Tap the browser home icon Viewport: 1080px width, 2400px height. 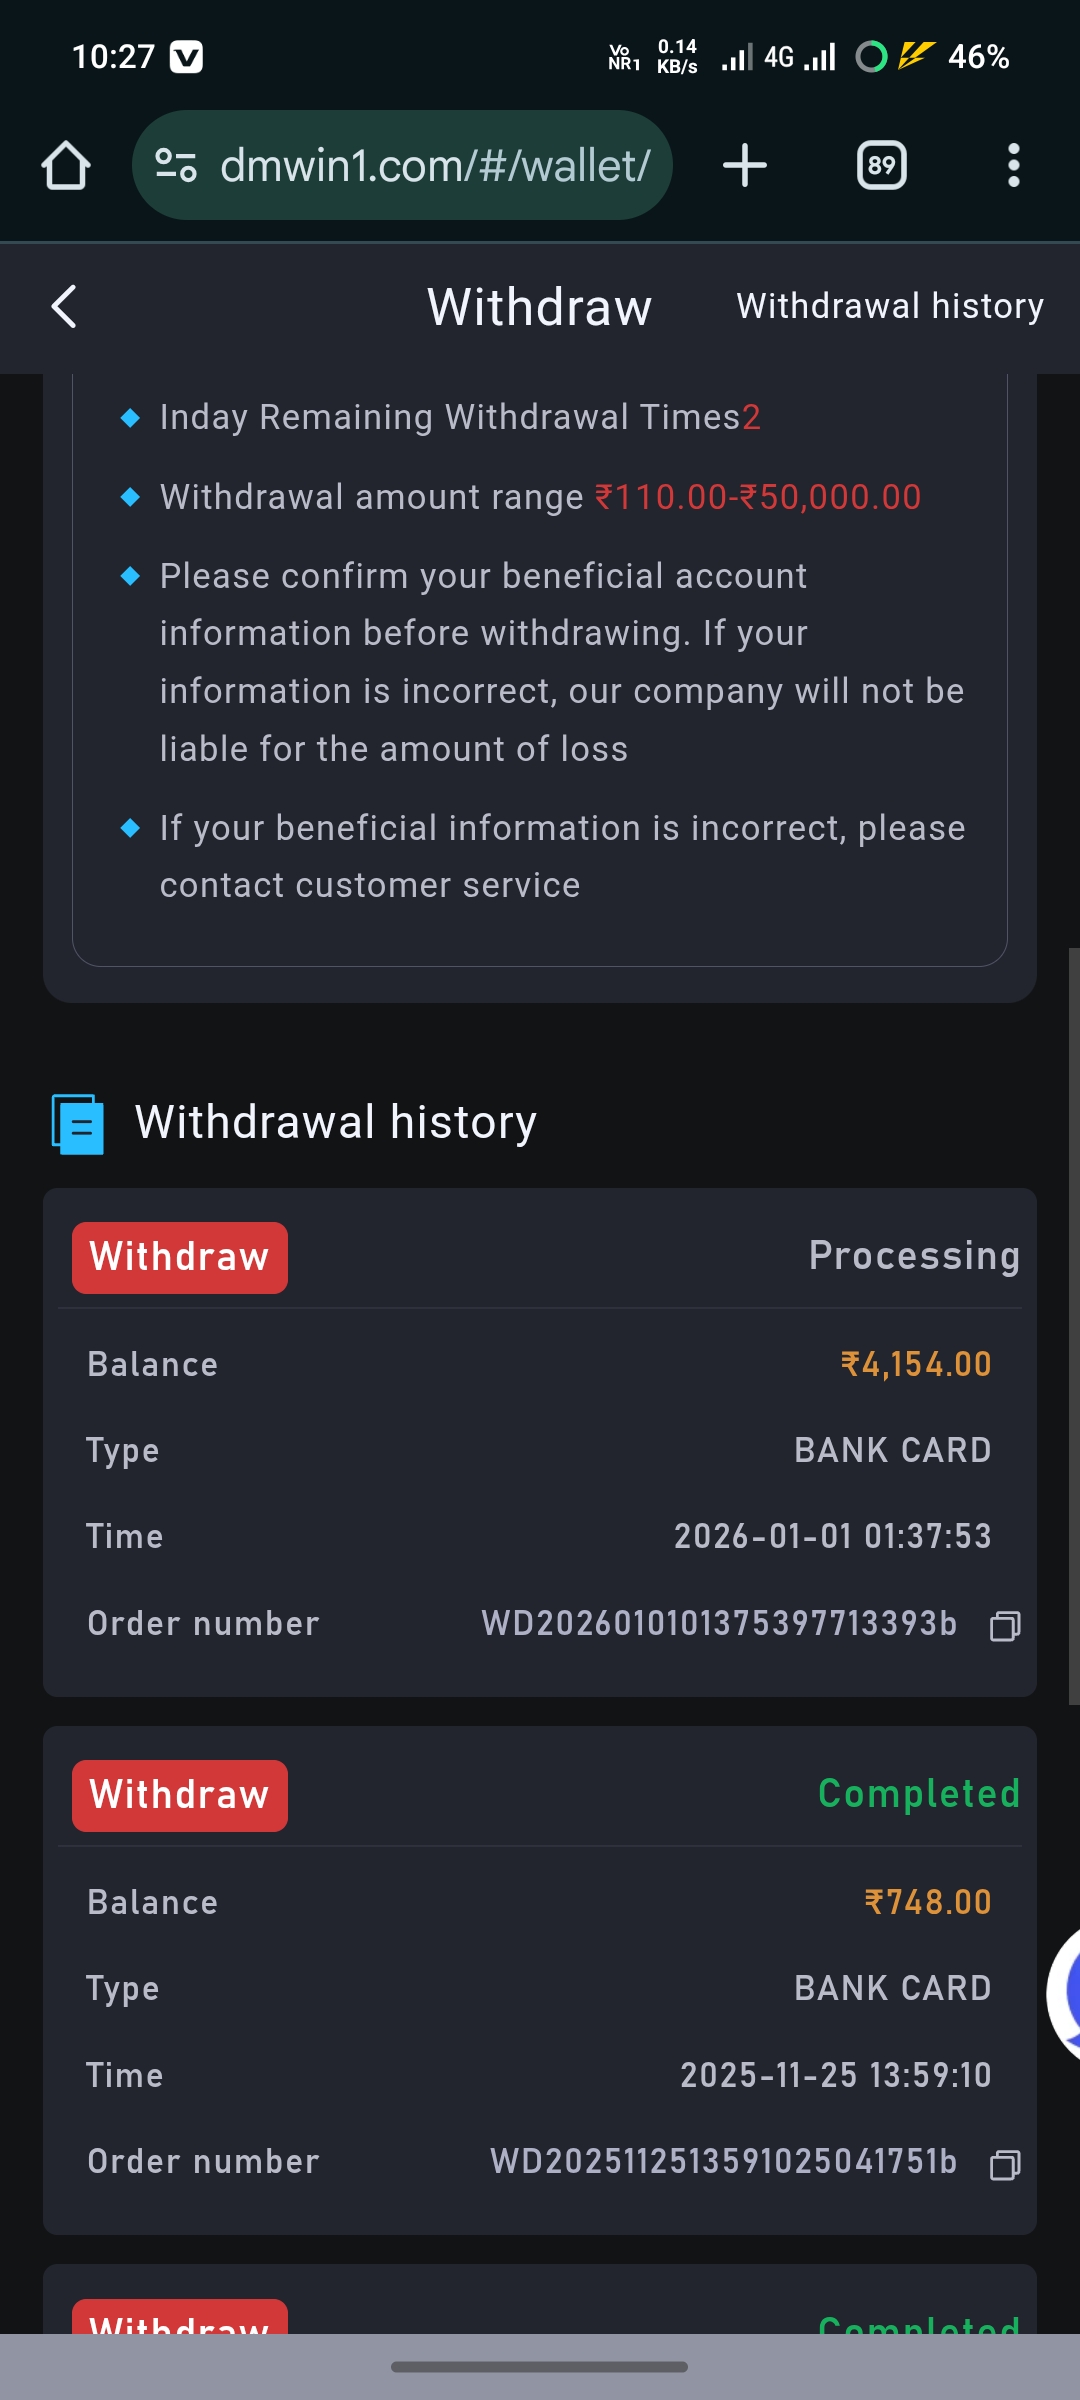(66, 165)
